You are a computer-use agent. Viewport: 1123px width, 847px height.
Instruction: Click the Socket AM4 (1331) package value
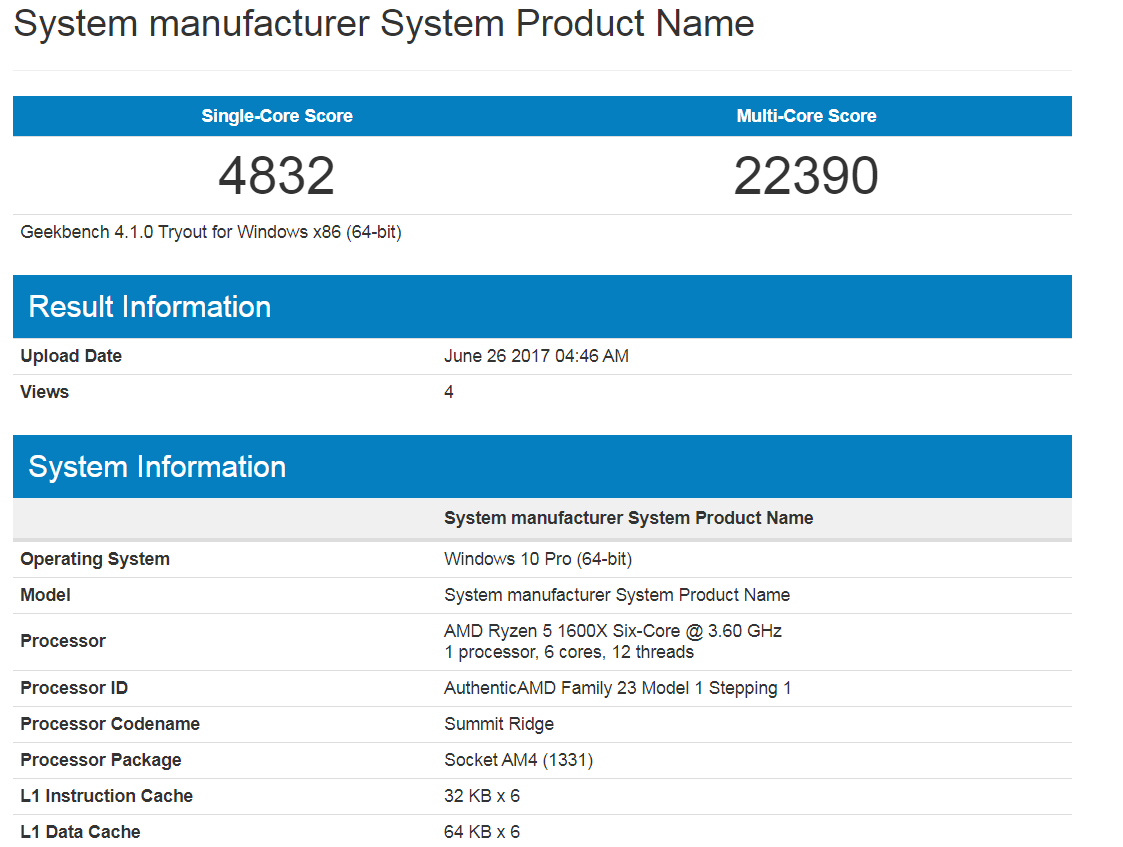coord(519,760)
